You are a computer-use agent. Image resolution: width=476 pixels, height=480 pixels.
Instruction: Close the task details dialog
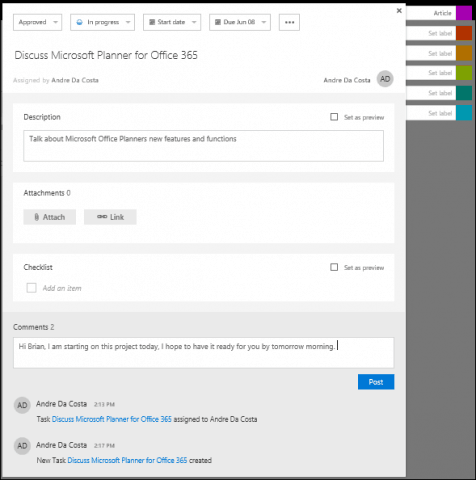point(399,11)
